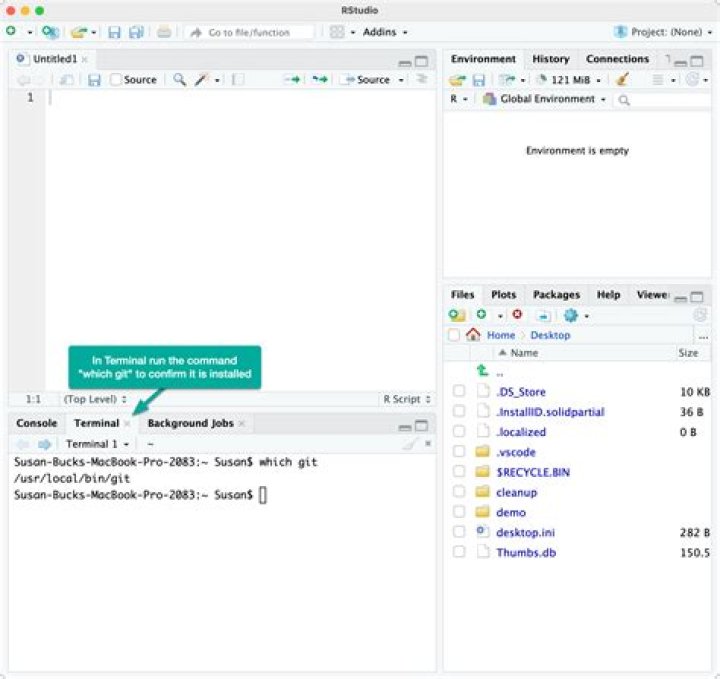
Task: Refresh the Environment pane
Action: 692,79
